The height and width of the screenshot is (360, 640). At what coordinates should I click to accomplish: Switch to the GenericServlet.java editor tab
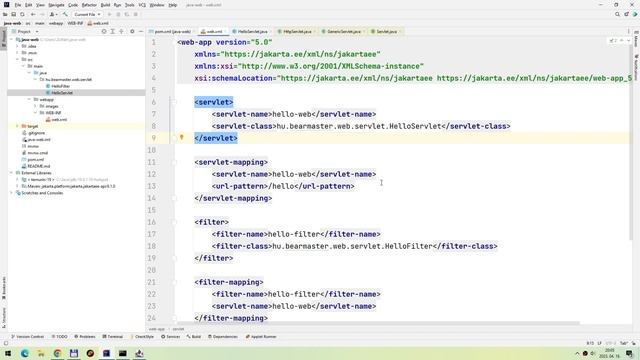point(344,31)
